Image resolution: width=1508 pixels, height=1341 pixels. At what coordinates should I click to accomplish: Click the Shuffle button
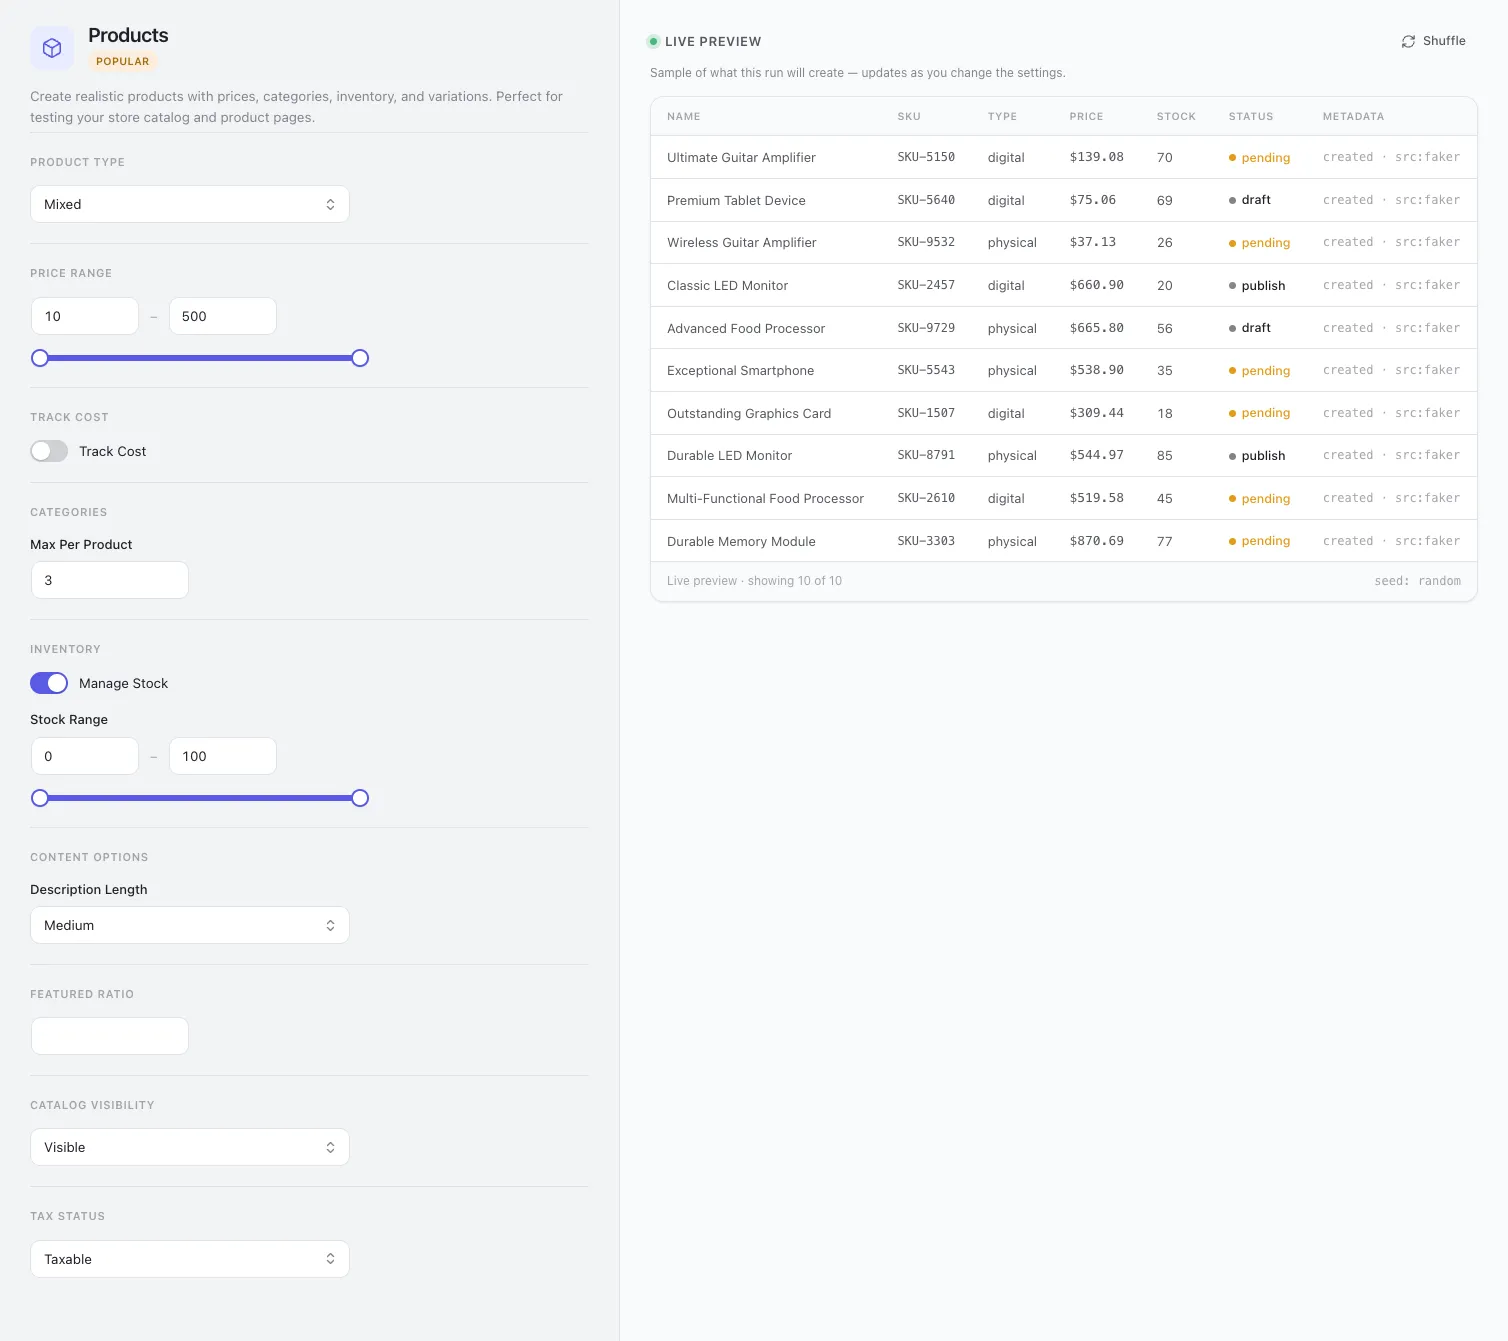click(1433, 41)
